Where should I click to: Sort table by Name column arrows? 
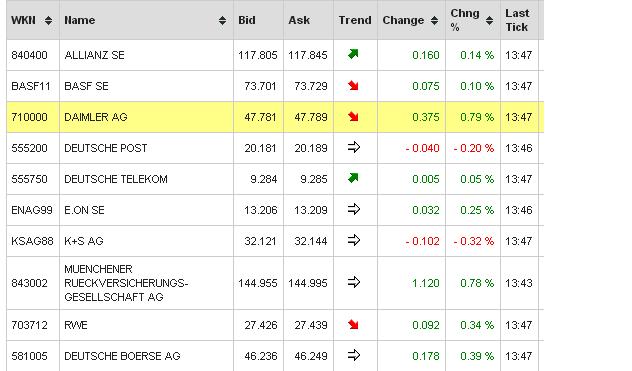pyautogui.click(x=222, y=21)
